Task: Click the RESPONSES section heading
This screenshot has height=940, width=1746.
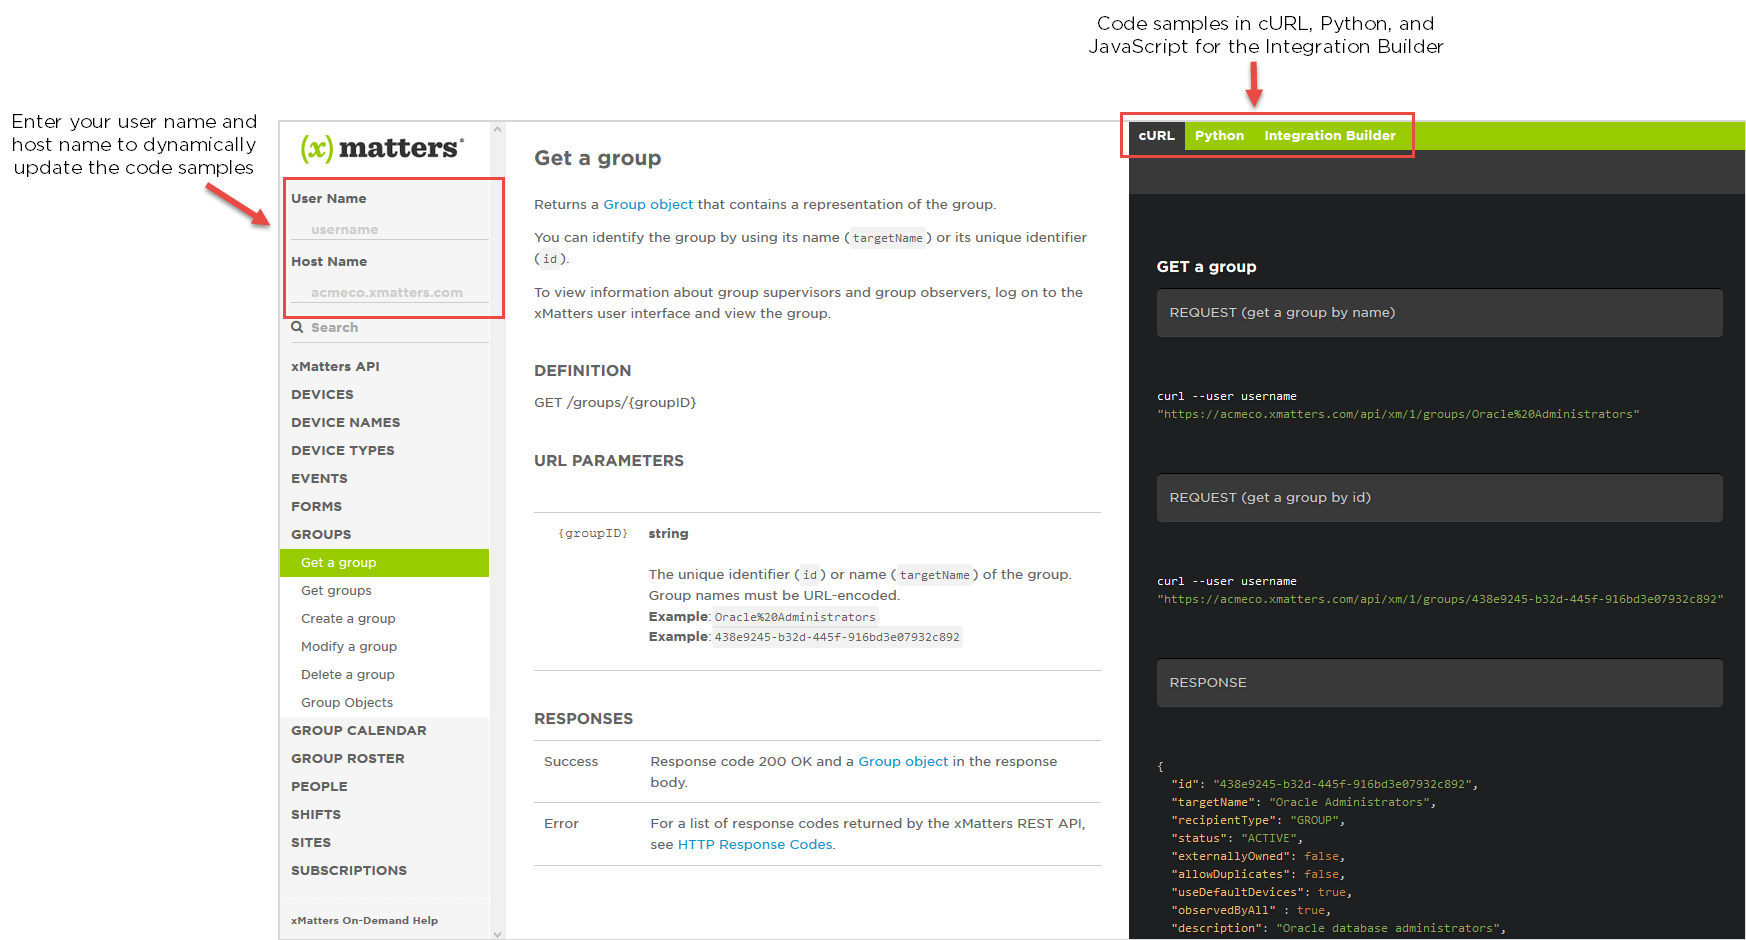Action: coord(583,719)
